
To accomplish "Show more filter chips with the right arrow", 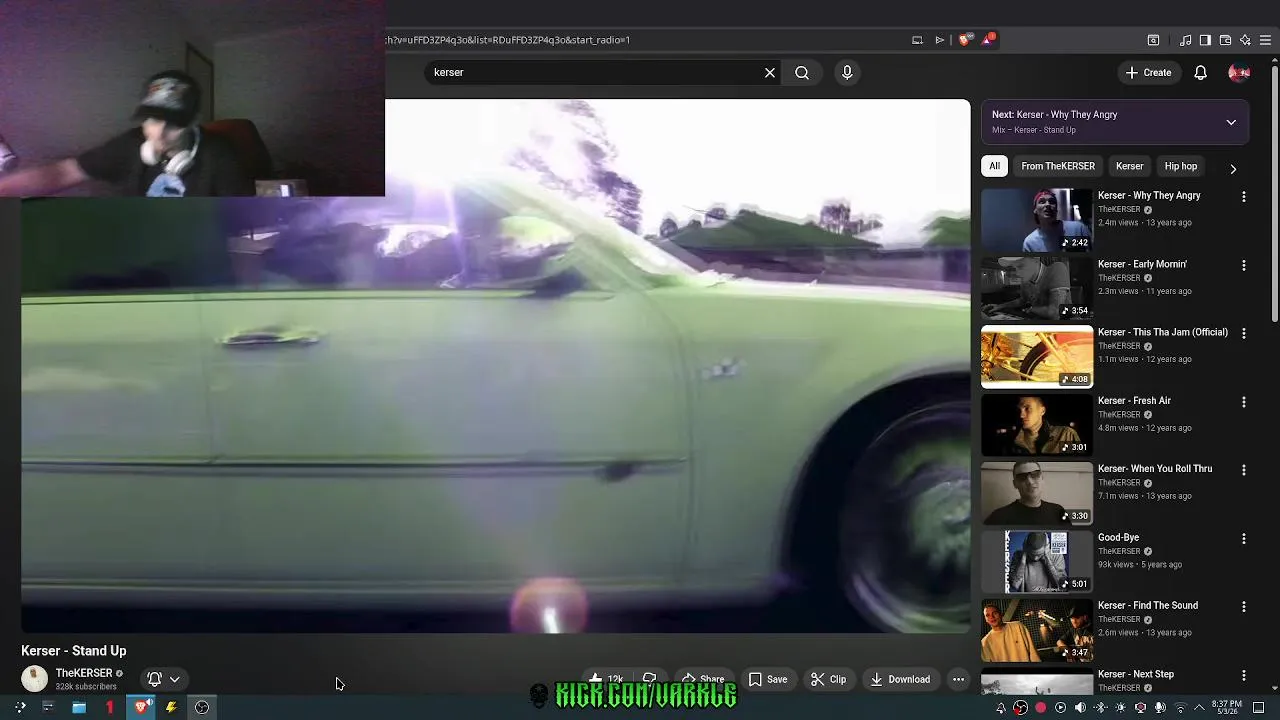I will coord(1233,169).
